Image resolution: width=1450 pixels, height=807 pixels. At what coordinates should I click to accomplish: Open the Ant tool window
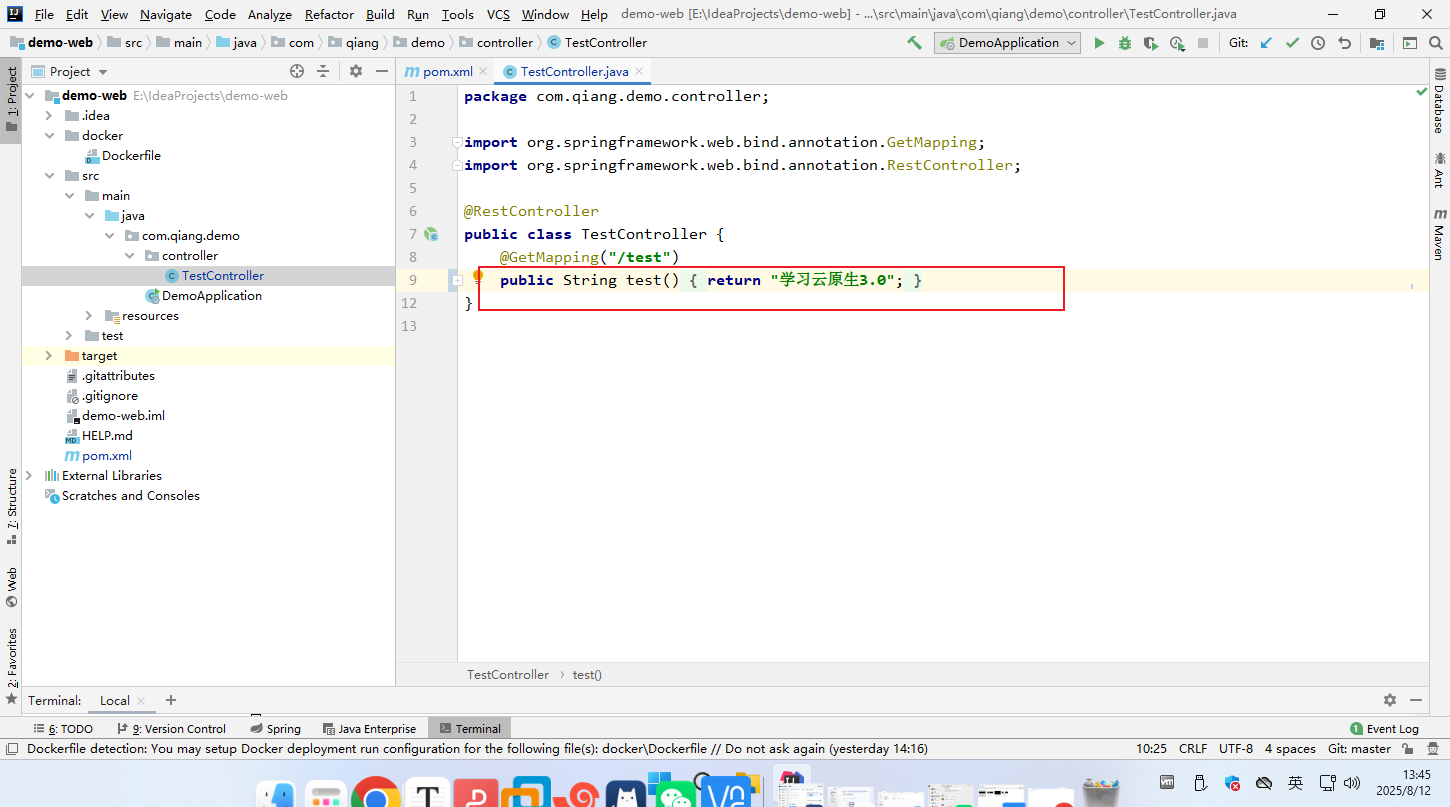[1439, 170]
